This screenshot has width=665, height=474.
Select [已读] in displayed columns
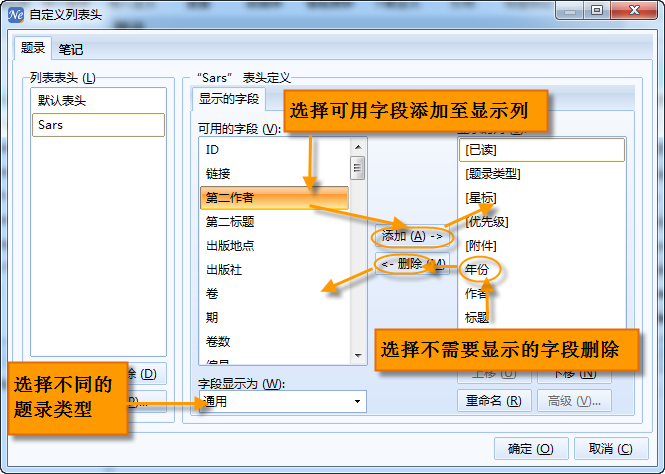(542, 150)
